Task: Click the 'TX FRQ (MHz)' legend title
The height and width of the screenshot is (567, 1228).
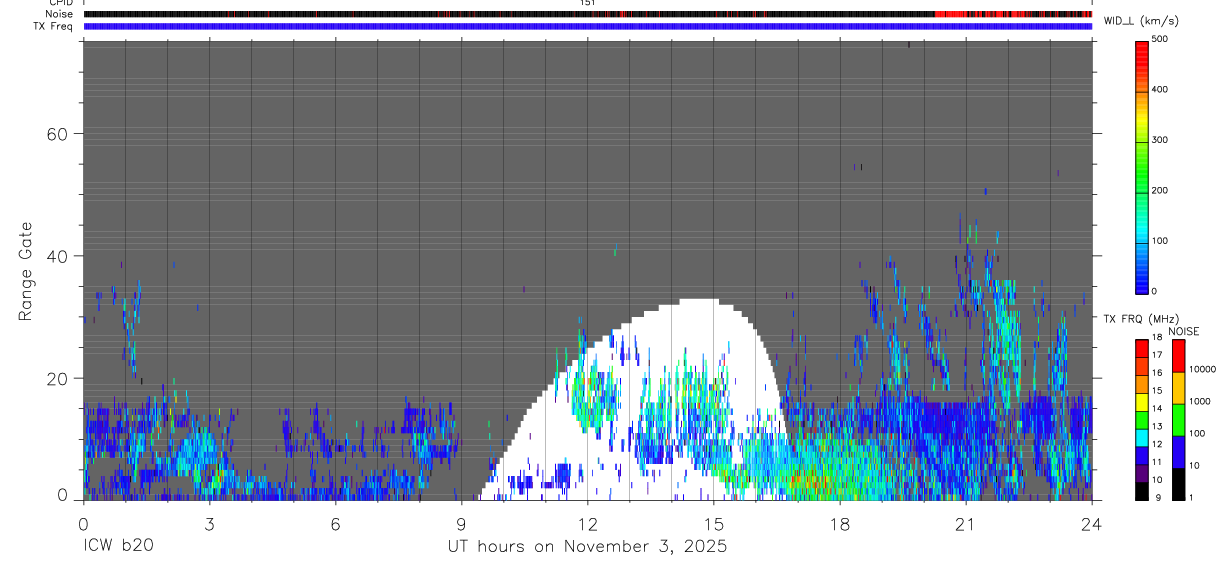Action: pos(1139,319)
